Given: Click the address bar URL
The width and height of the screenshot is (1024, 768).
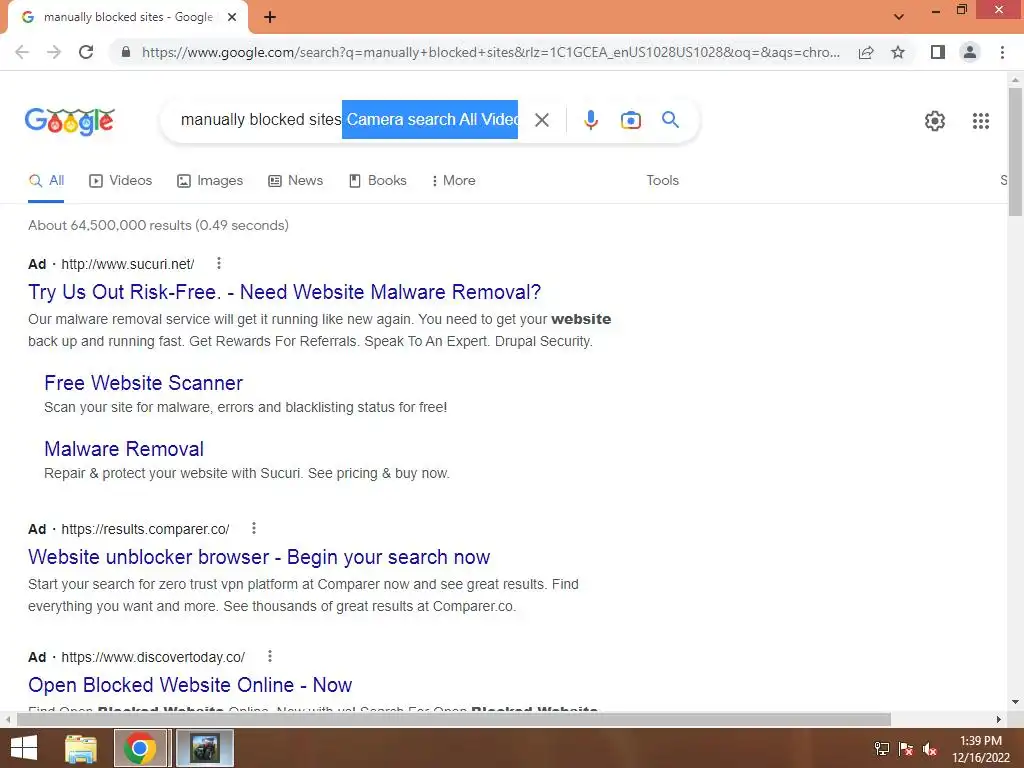Looking at the screenshot, I should pos(490,52).
